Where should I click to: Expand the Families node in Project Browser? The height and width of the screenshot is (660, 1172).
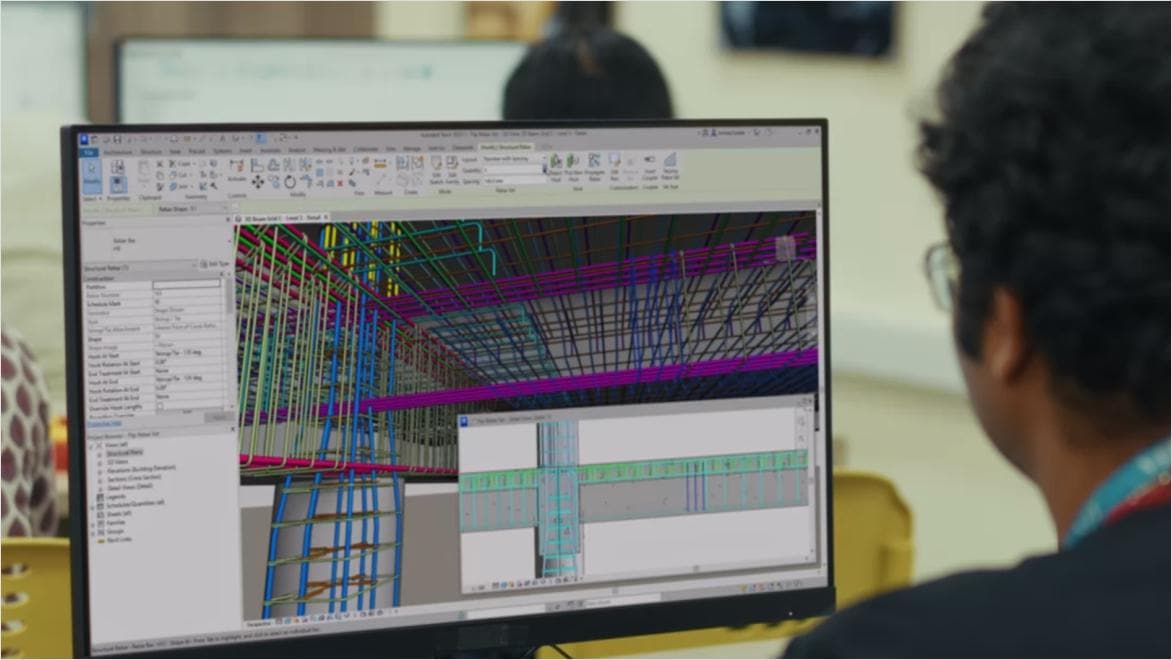click(92, 523)
